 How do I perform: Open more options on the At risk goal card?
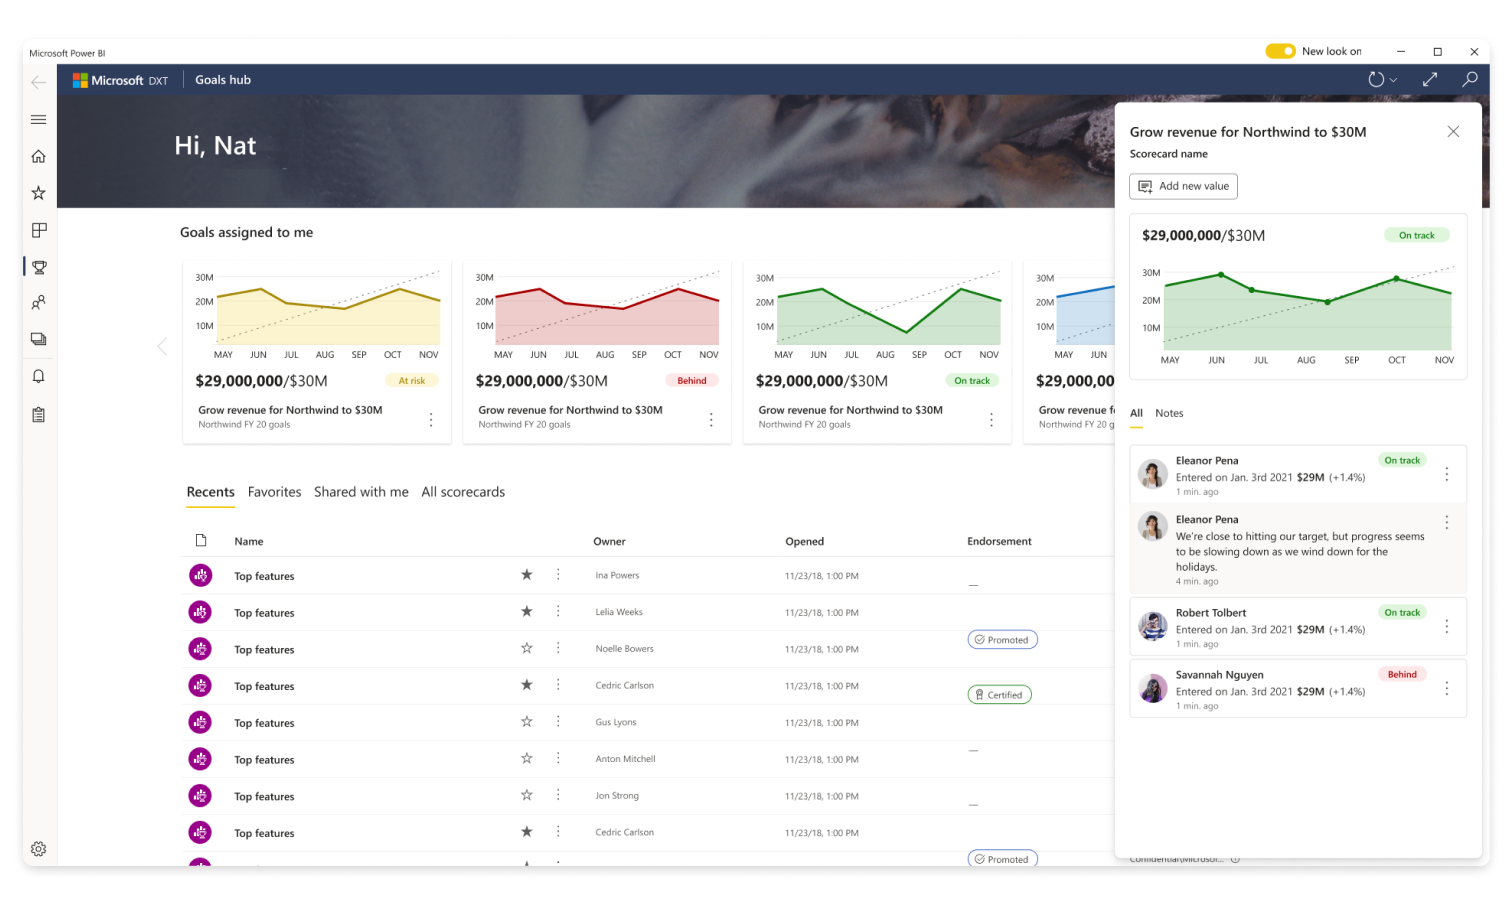pos(431,420)
